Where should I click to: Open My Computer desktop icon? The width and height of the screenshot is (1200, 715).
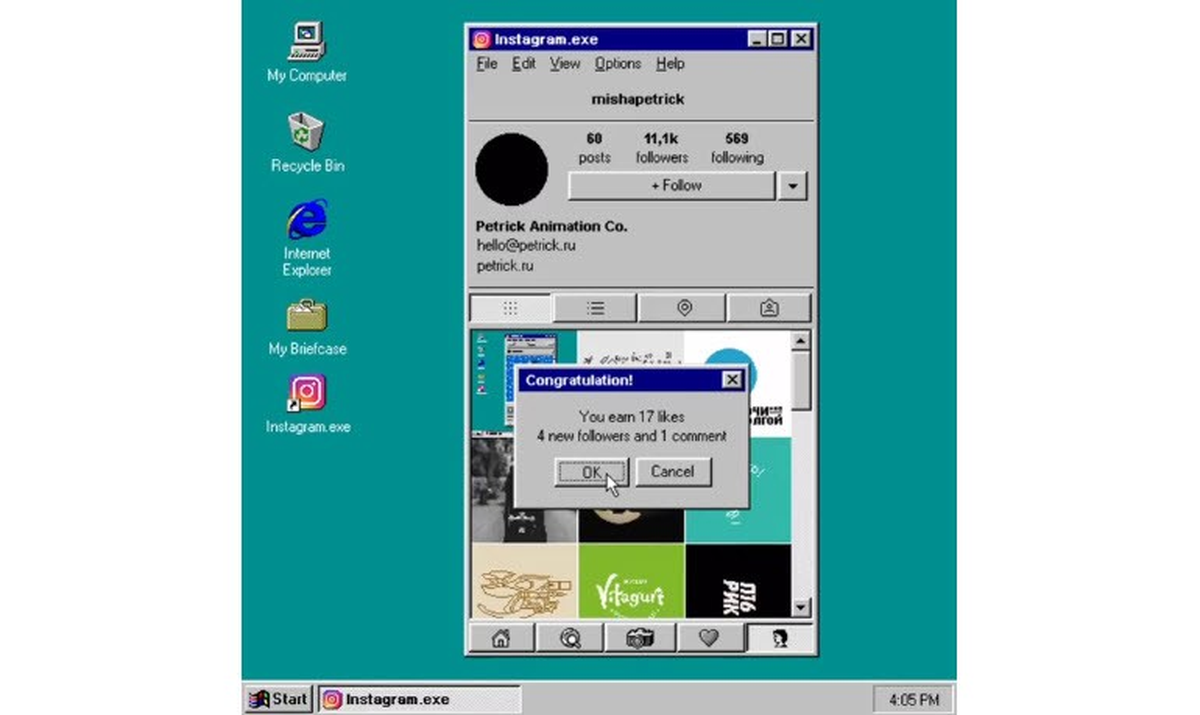tap(307, 52)
